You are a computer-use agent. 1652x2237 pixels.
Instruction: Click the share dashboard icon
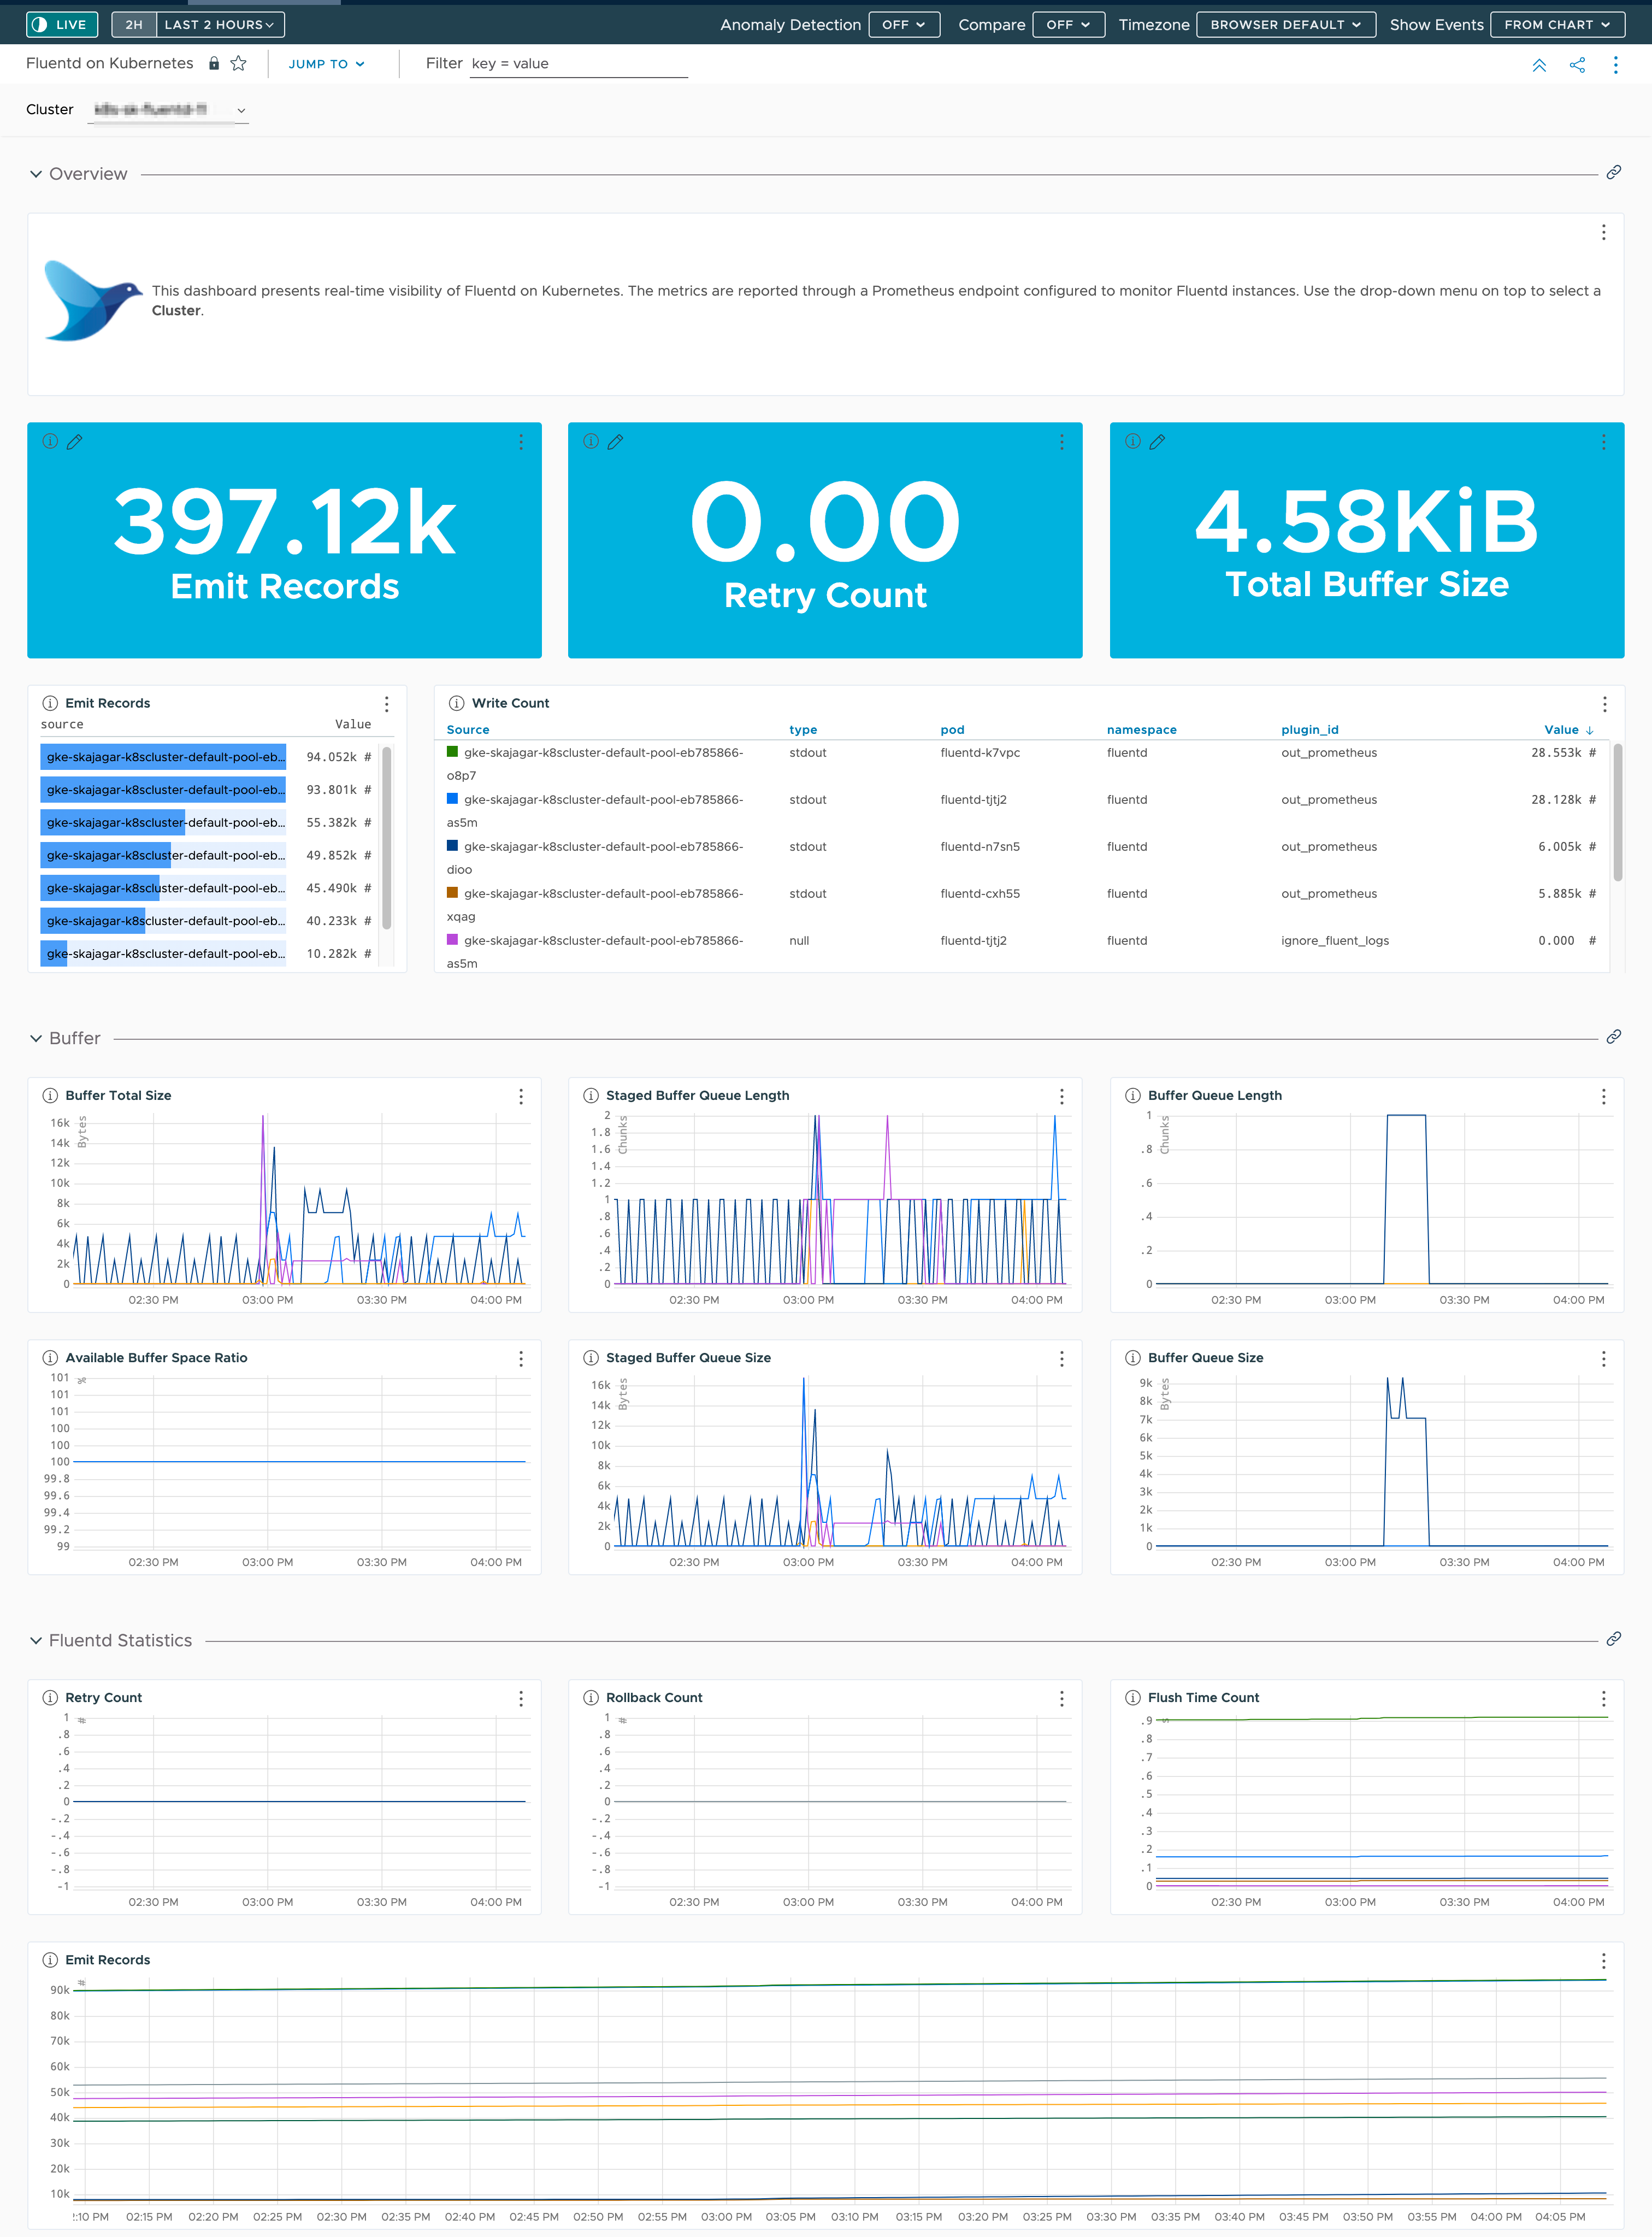click(1577, 65)
